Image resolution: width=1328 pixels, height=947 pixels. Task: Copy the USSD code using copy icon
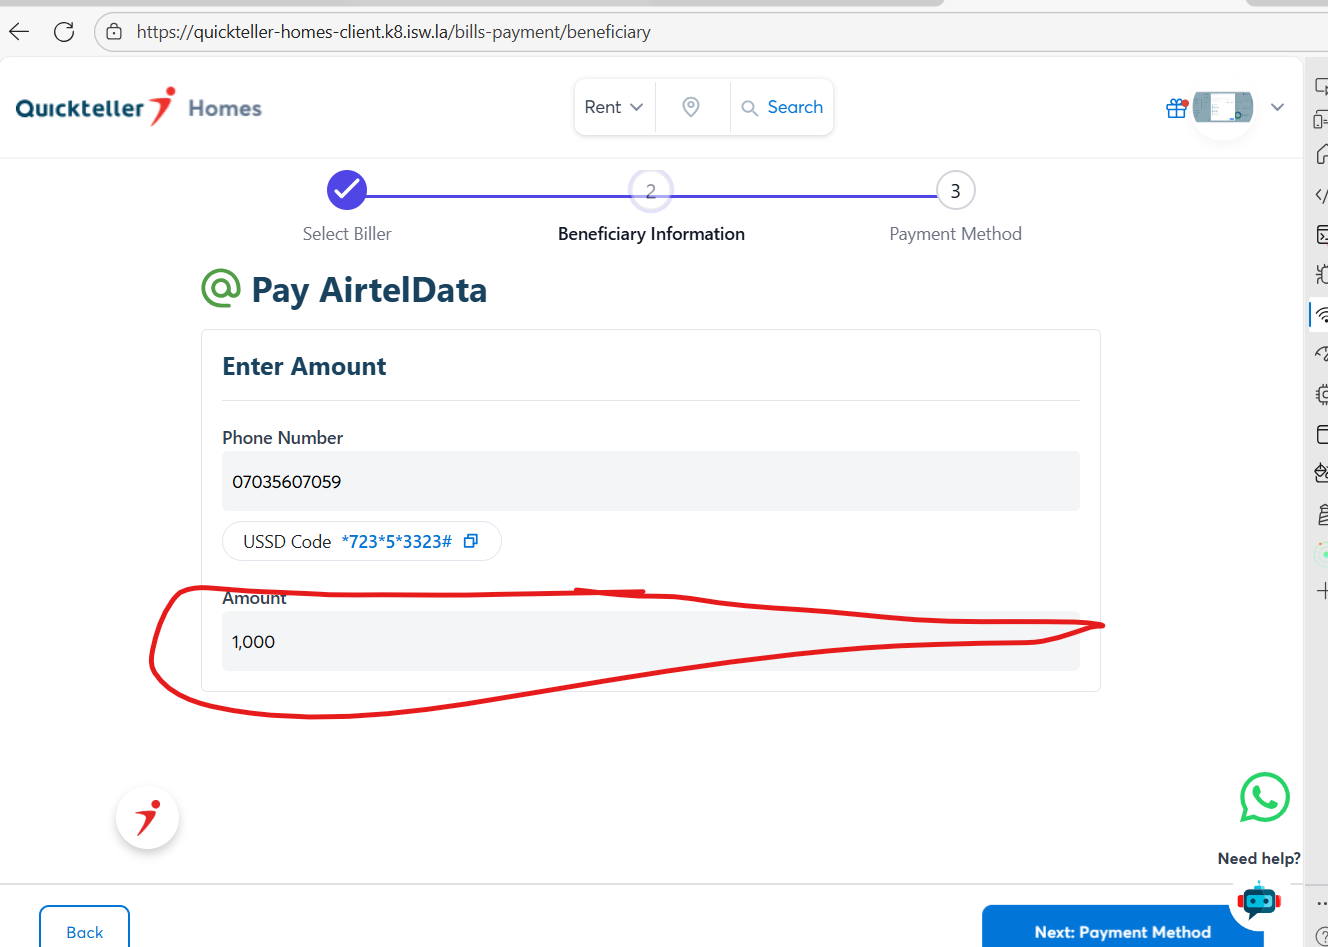[x=471, y=541]
